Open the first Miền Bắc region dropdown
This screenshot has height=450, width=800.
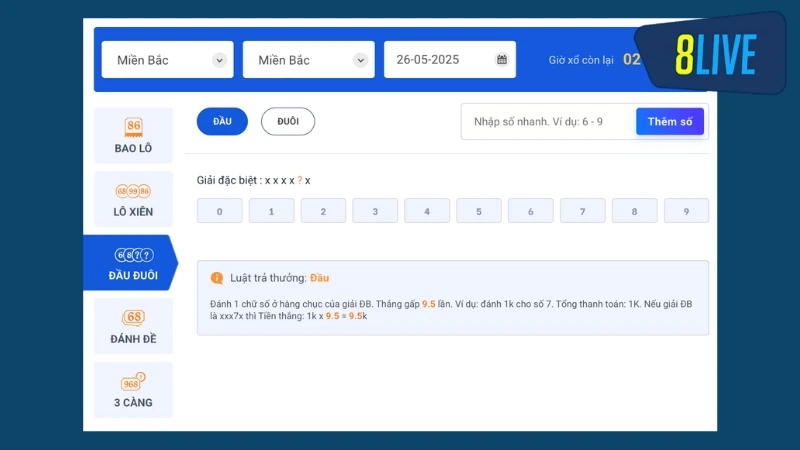(x=167, y=60)
